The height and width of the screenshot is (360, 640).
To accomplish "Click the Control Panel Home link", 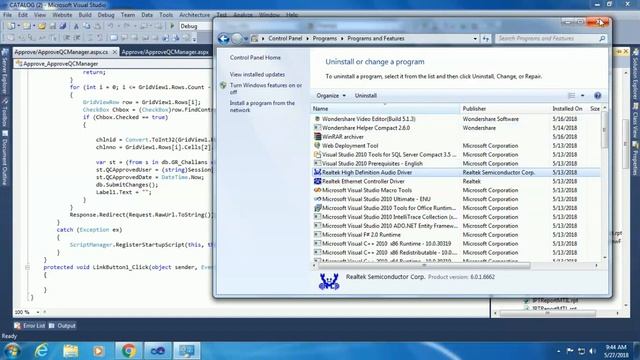I will (255, 58).
